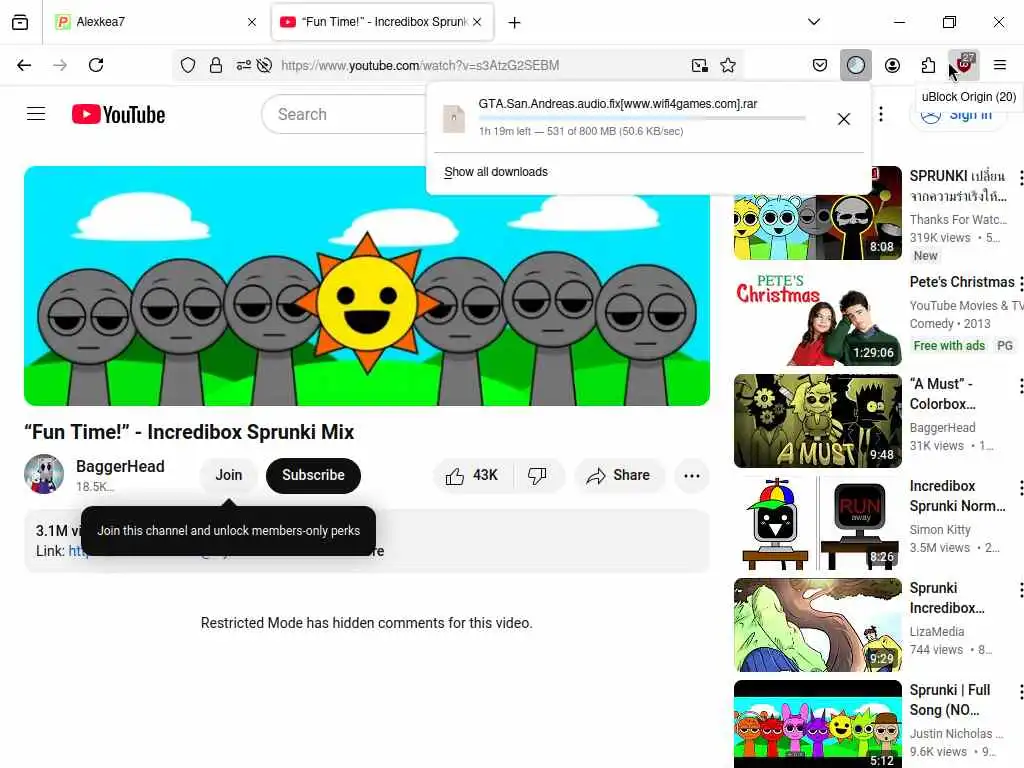Go to the YouTube home logo
The image size is (1024, 768).
point(118,114)
